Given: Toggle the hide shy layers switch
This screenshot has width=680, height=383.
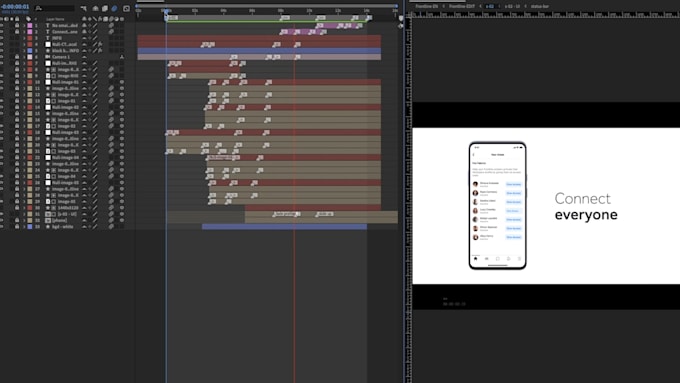Looking at the screenshot, I should tap(95, 8).
